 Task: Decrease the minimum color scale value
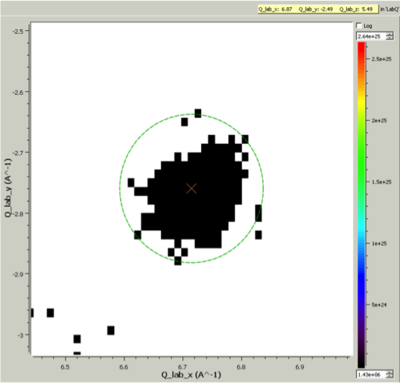(390, 377)
